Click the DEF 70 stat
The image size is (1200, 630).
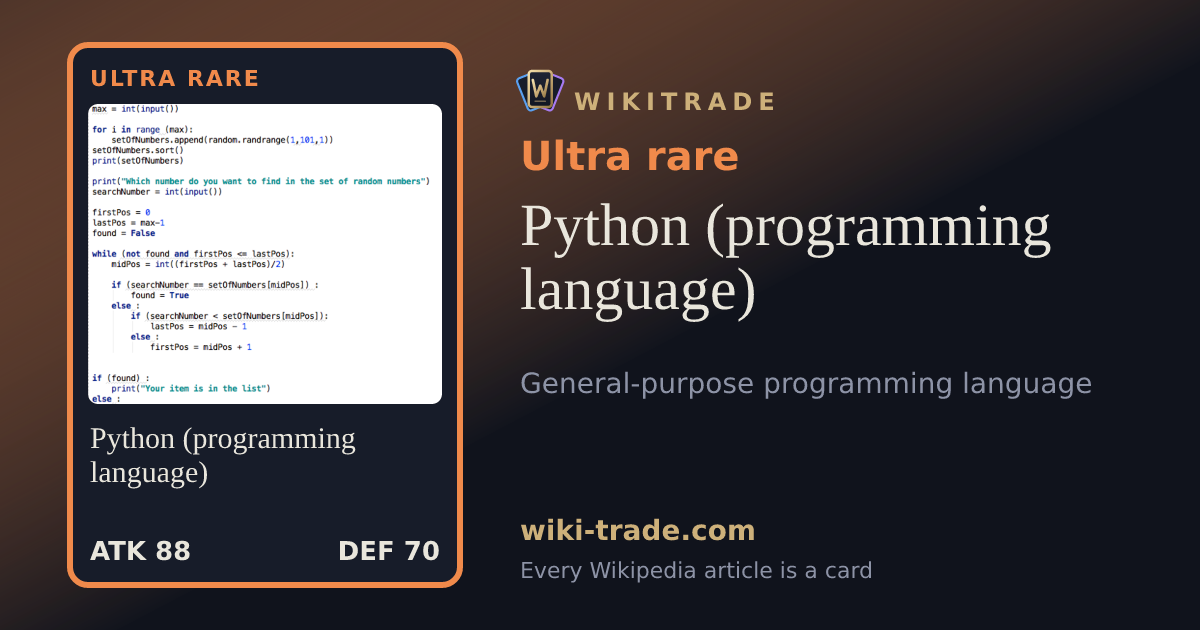tap(389, 551)
